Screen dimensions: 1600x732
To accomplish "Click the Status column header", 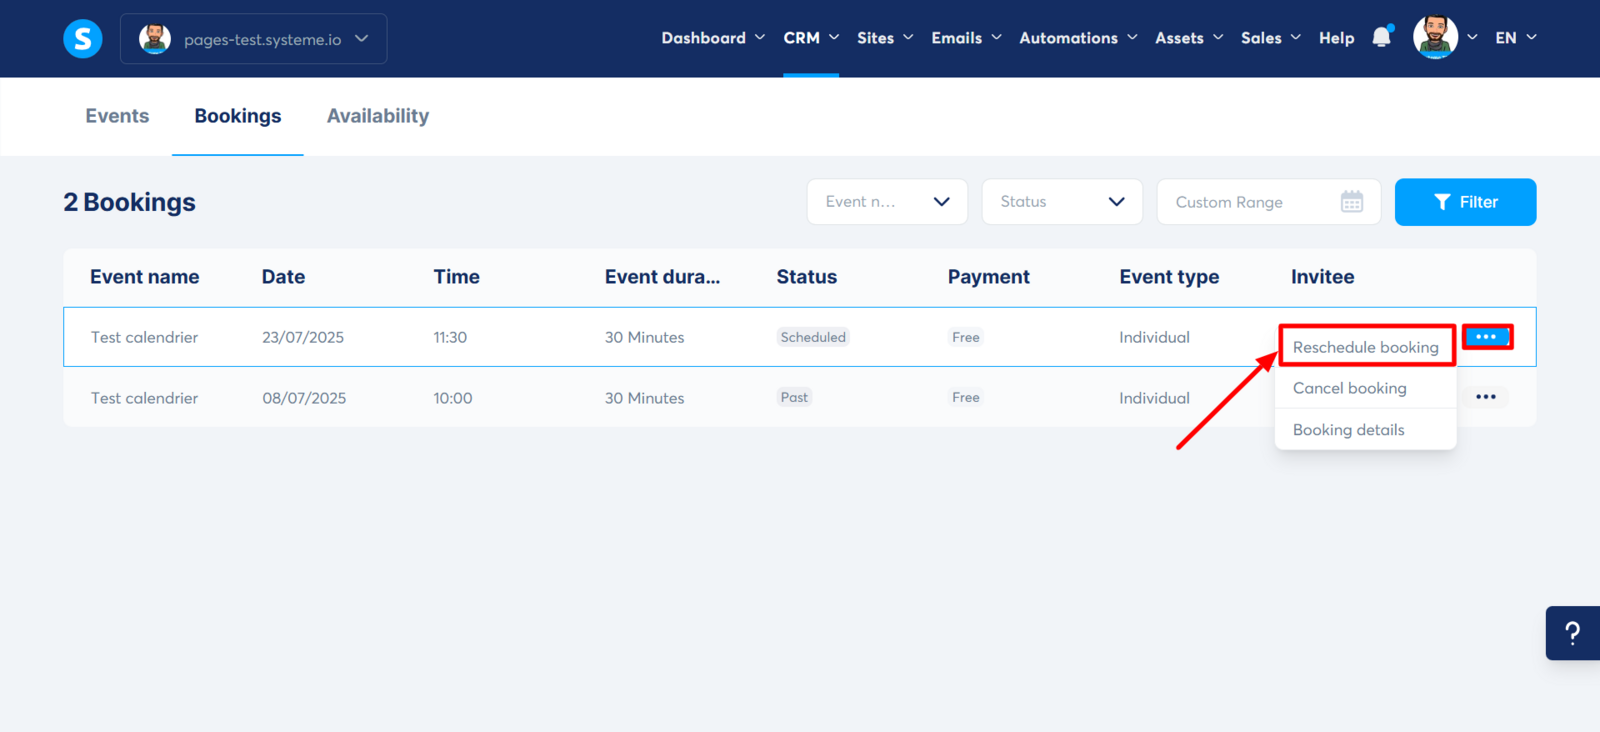I will (x=807, y=277).
